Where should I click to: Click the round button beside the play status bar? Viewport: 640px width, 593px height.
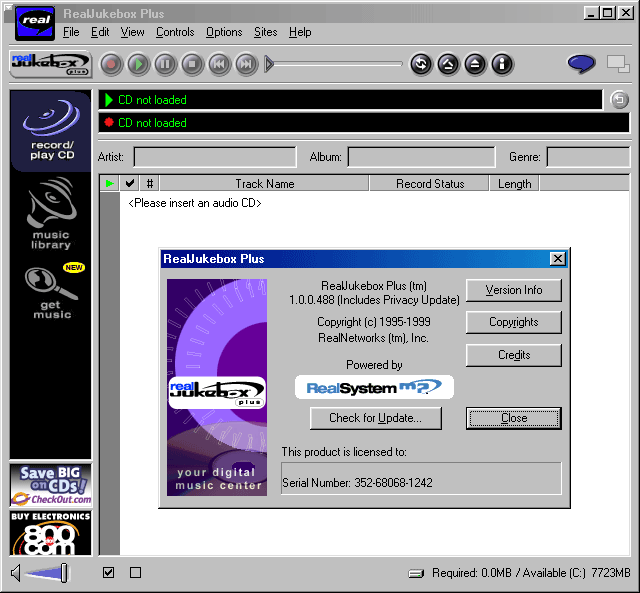[619, 100]
